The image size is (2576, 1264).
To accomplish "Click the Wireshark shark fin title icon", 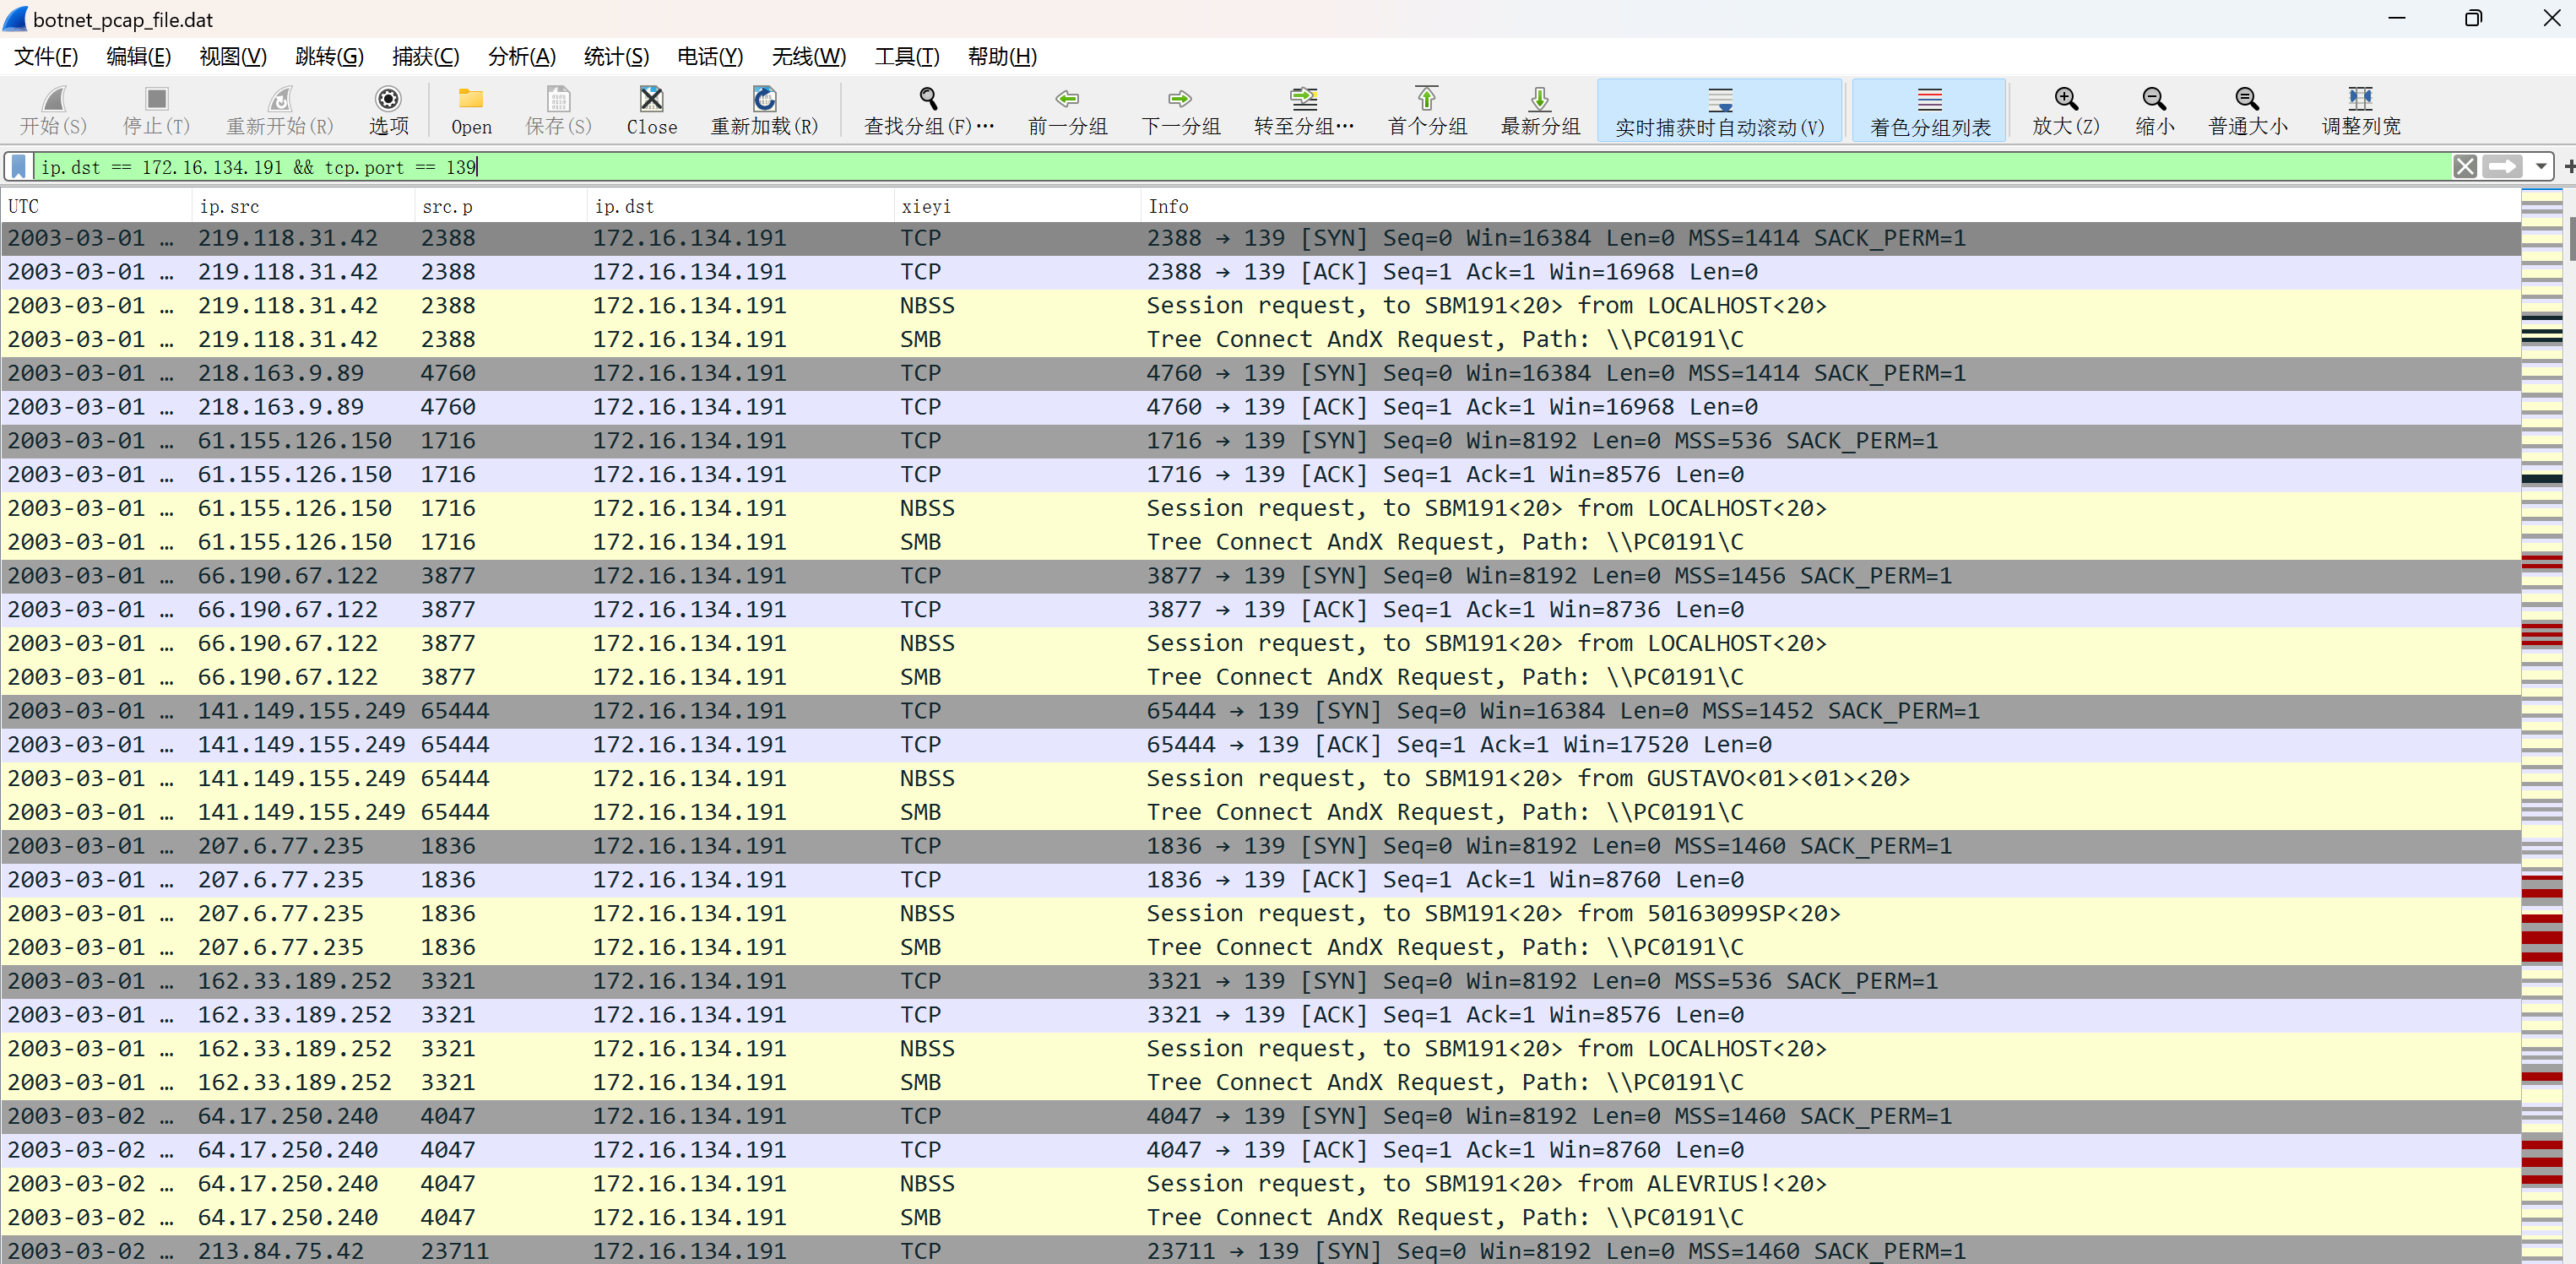I will point(15,18).
